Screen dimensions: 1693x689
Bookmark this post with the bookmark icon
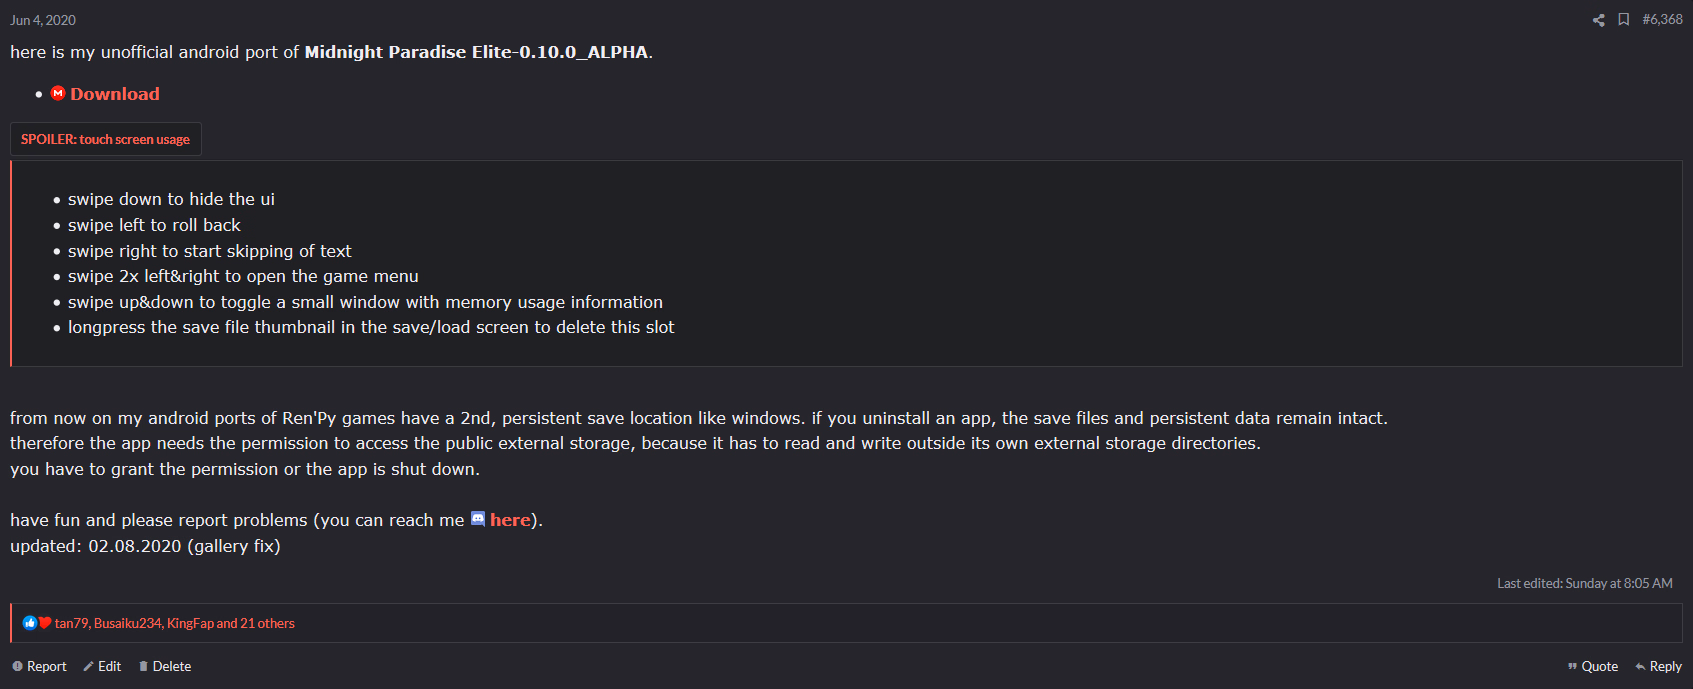[1624, 20]
